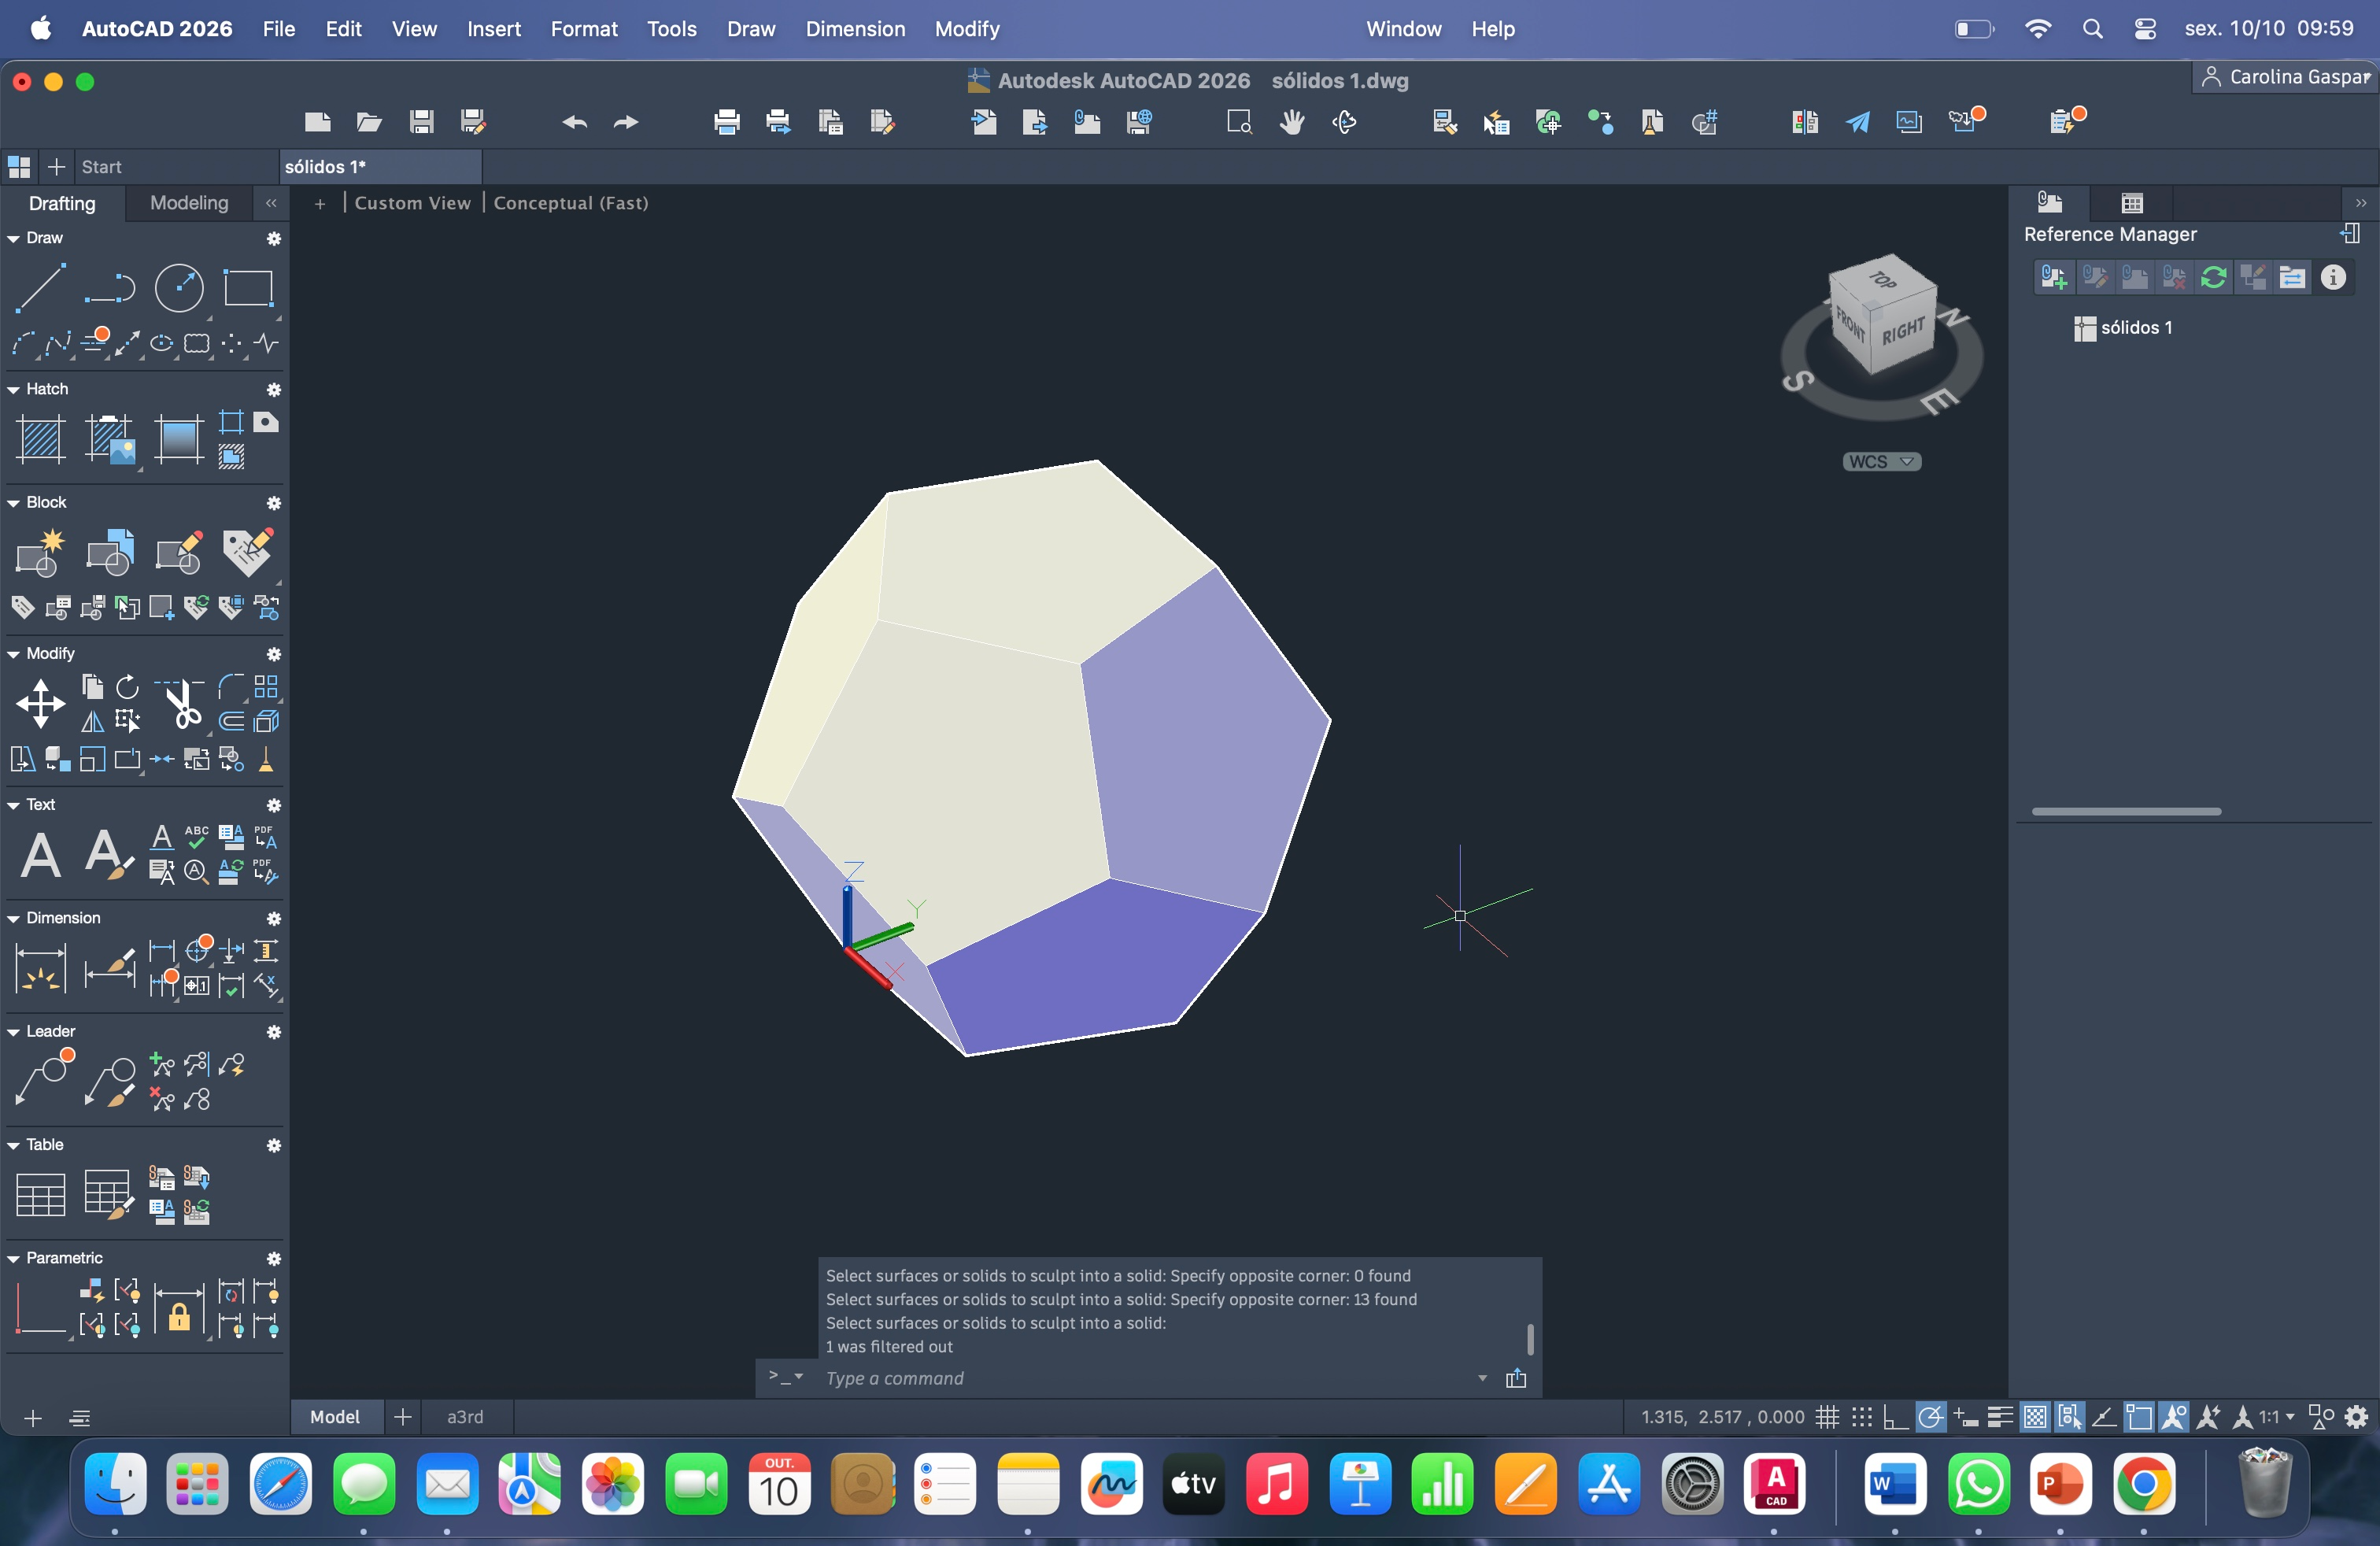Select the Hatch pattern tool
Image resolution: width=2380 pixels, height=1546 pixels.
point(40,439)
